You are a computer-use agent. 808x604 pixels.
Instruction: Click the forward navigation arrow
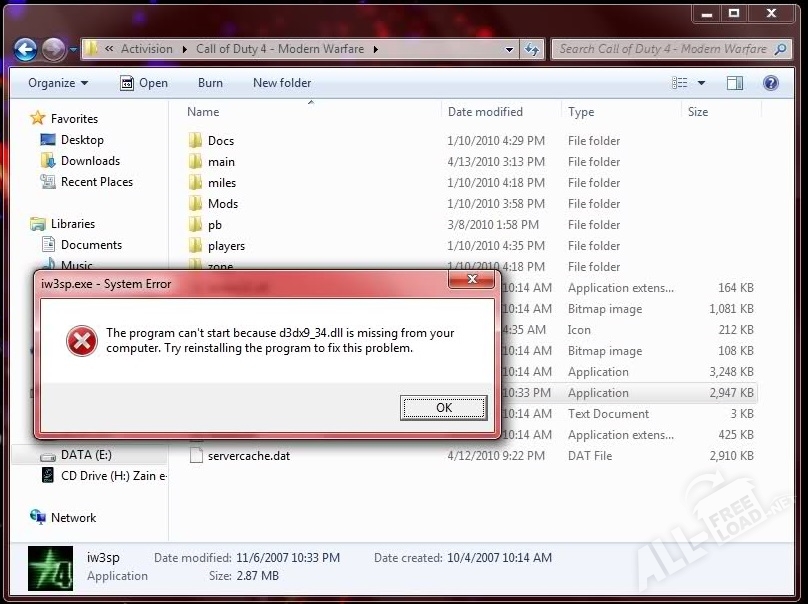[54, 49]
